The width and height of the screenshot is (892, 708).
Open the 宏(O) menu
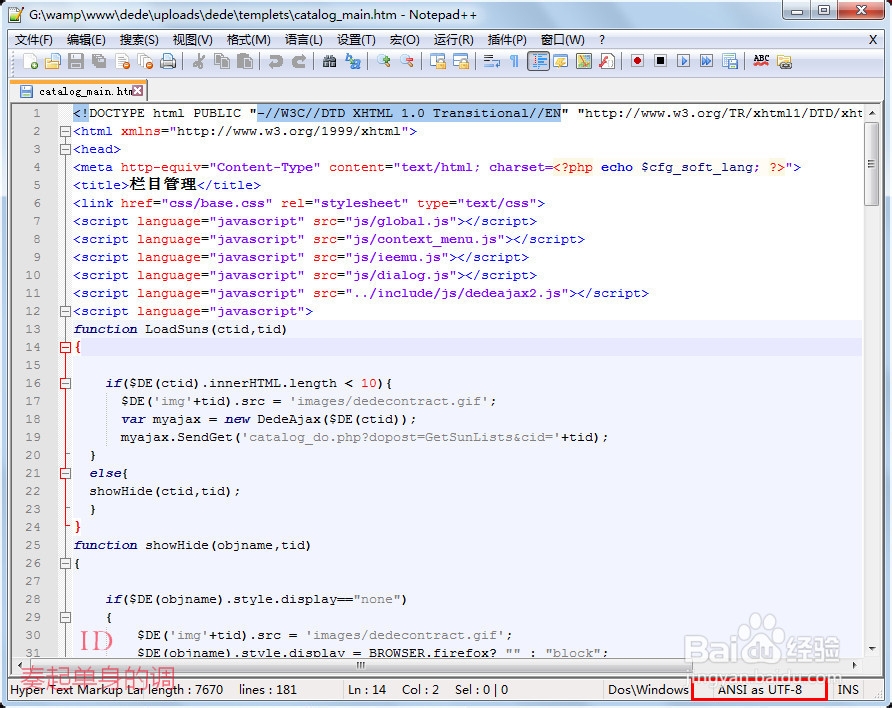tap(404, 40)
